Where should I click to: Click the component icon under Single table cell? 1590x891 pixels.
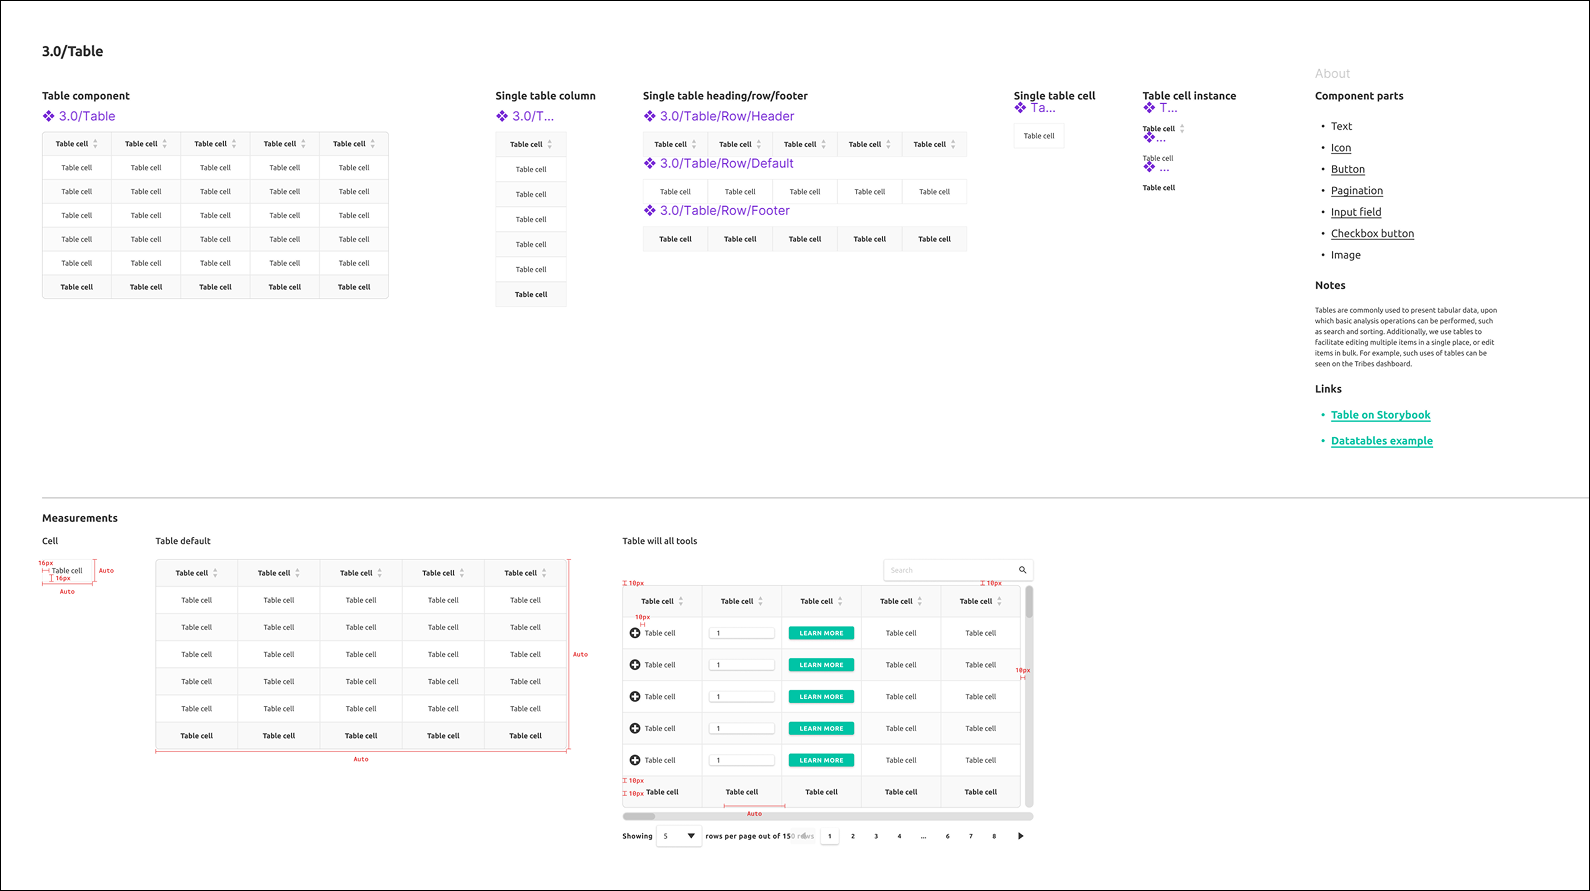click(1020, 108)
